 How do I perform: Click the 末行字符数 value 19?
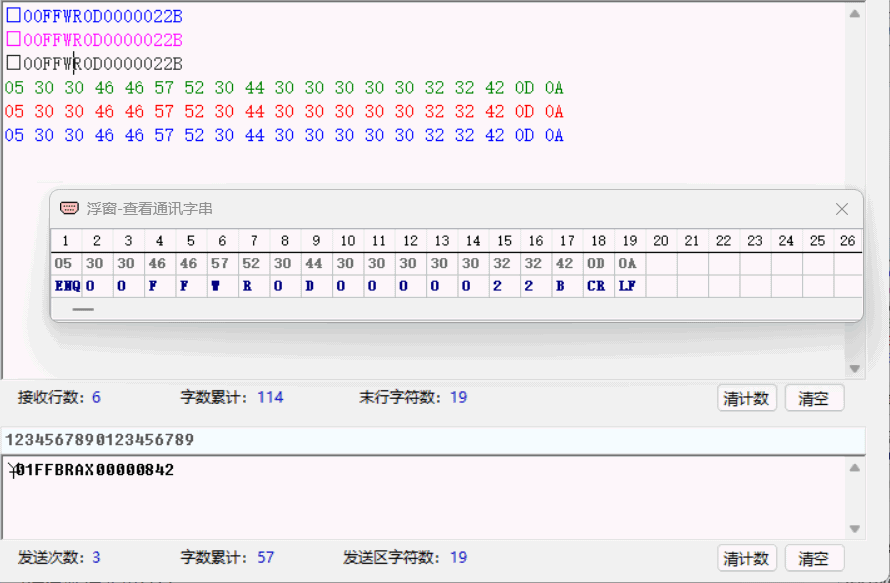pyautogui.click(x=459, y=397)
